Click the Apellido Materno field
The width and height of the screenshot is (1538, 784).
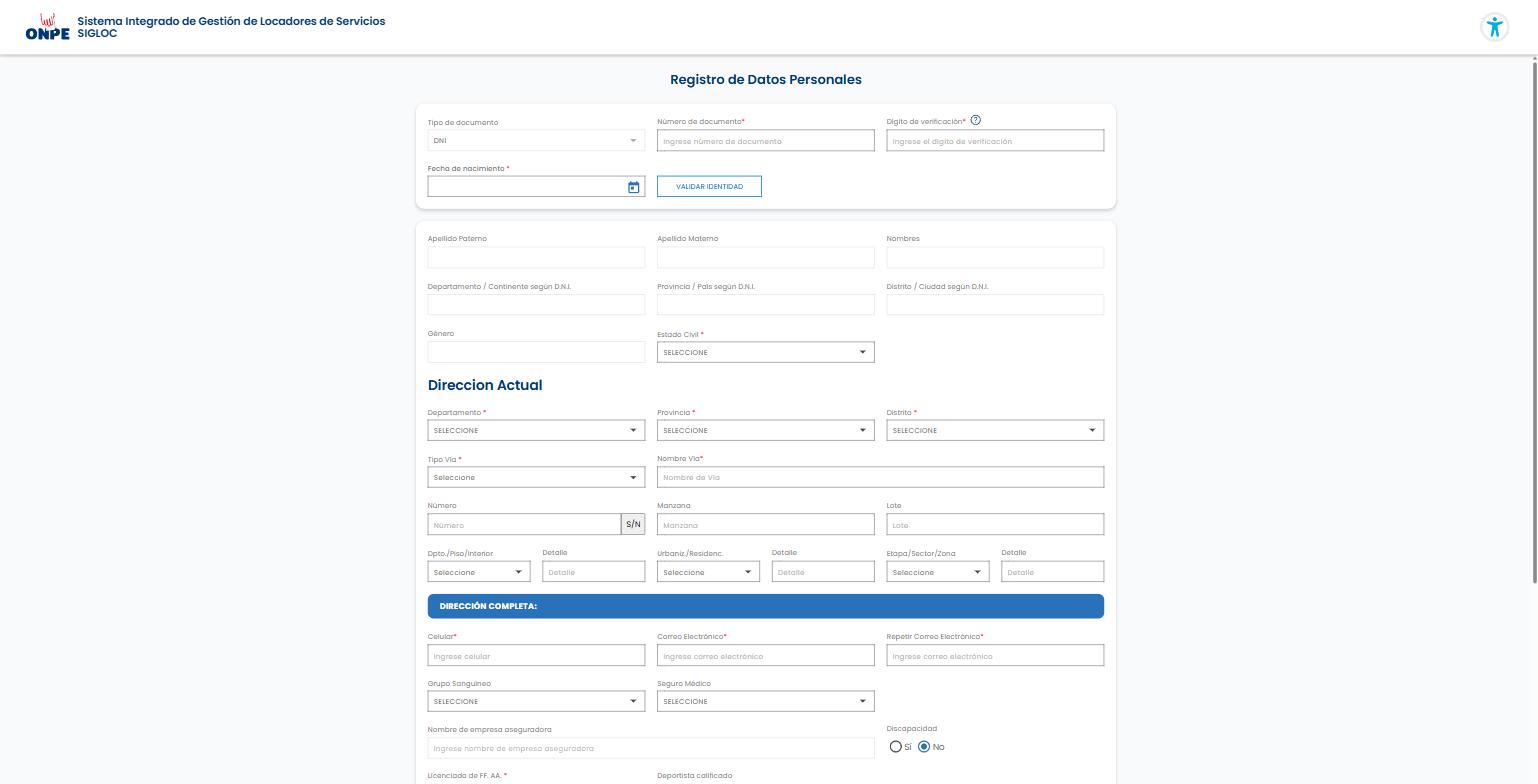point(766,257)
